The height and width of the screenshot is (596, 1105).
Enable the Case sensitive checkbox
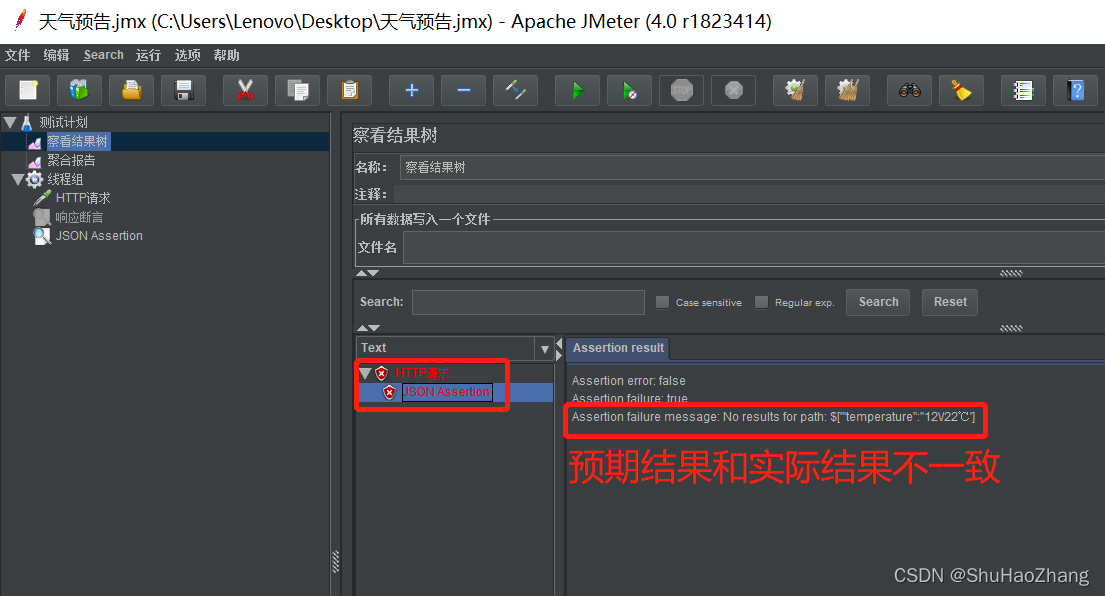[x=662, y=302]
